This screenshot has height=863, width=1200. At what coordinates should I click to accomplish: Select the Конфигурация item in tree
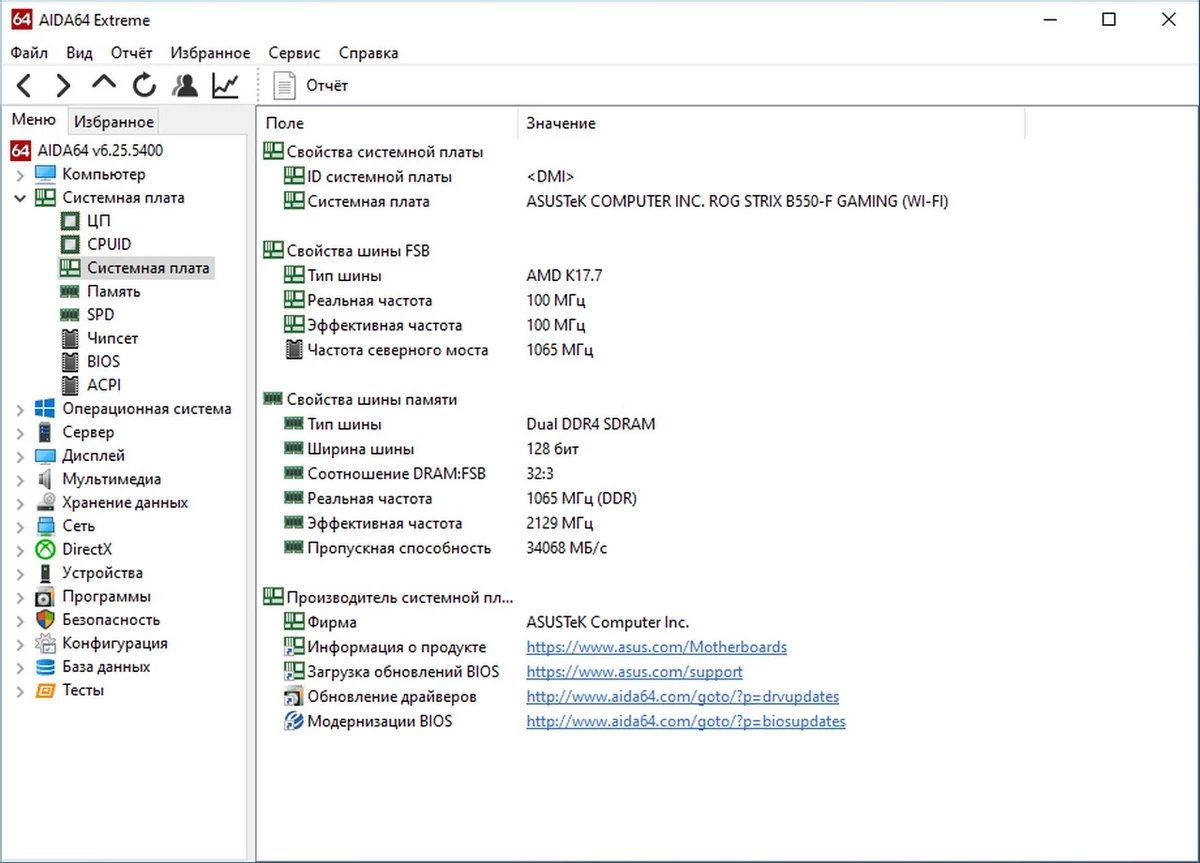point(115,643)
